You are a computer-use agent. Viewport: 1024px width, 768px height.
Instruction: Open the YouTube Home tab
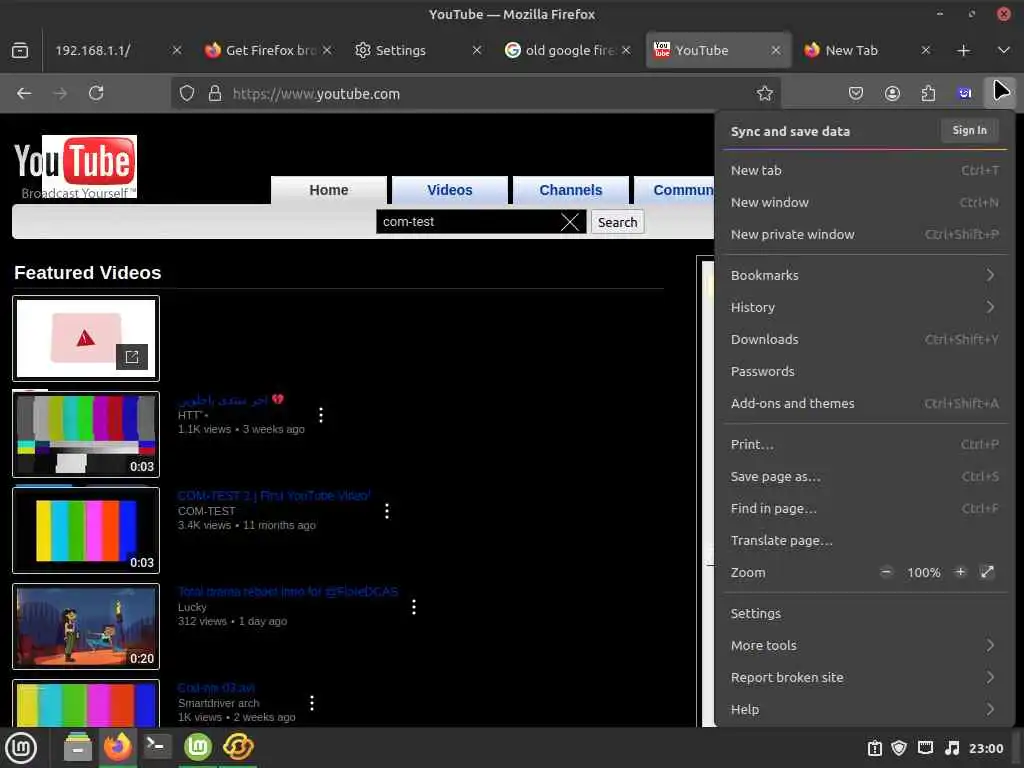click(x=328, y=190)
